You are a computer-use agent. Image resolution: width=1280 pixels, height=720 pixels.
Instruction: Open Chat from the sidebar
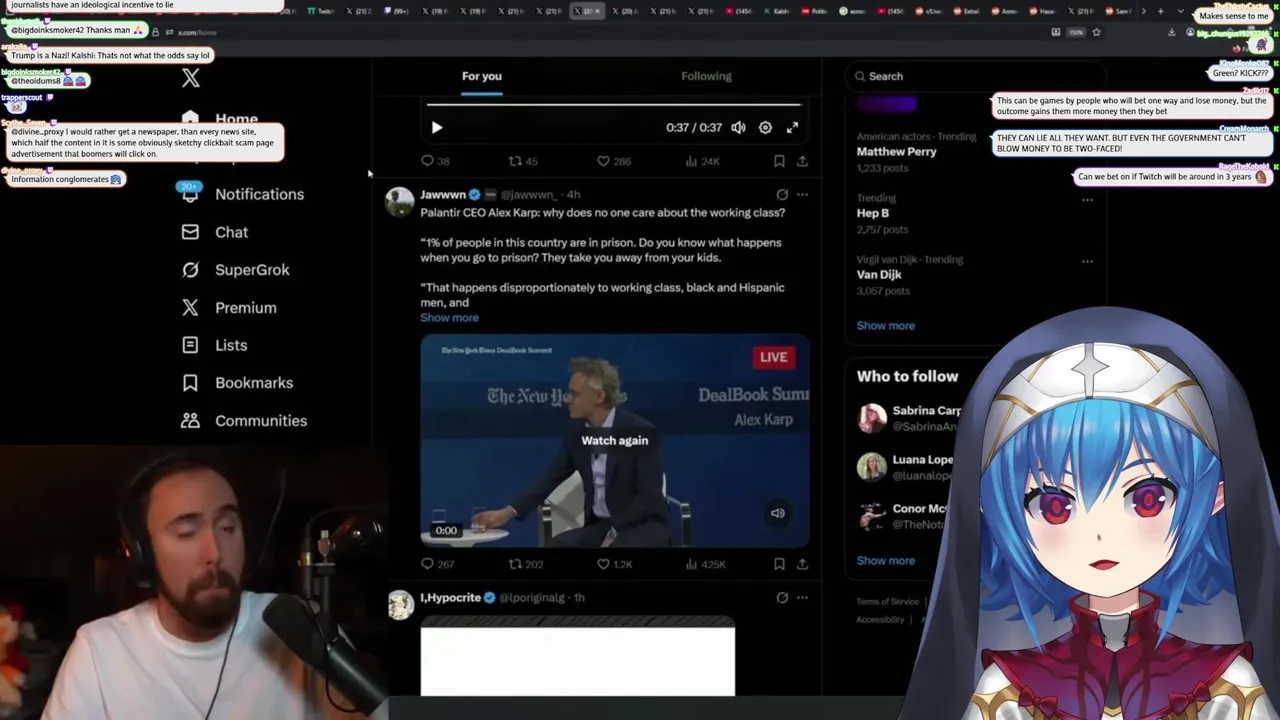[x=214, y=232]
